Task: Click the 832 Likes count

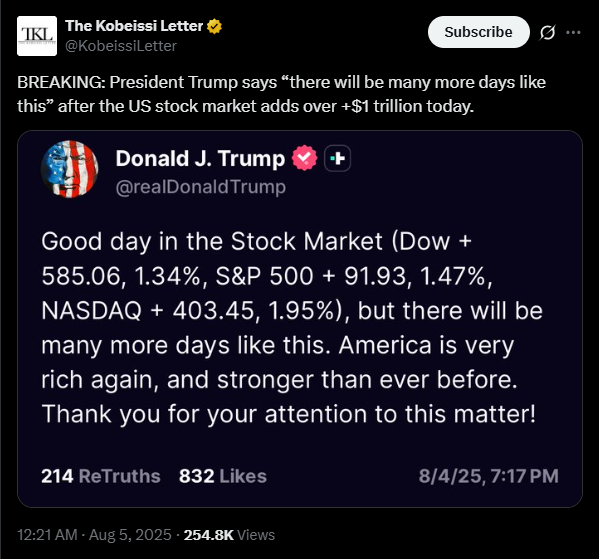Action: tap(223, 476)
